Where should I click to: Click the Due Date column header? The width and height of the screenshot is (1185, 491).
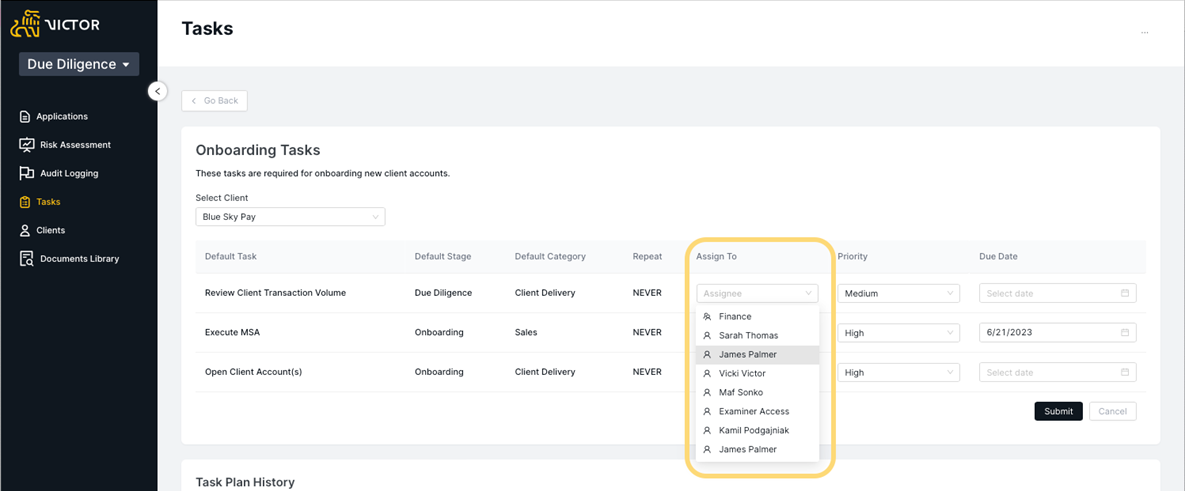click(x=998, y=257)
